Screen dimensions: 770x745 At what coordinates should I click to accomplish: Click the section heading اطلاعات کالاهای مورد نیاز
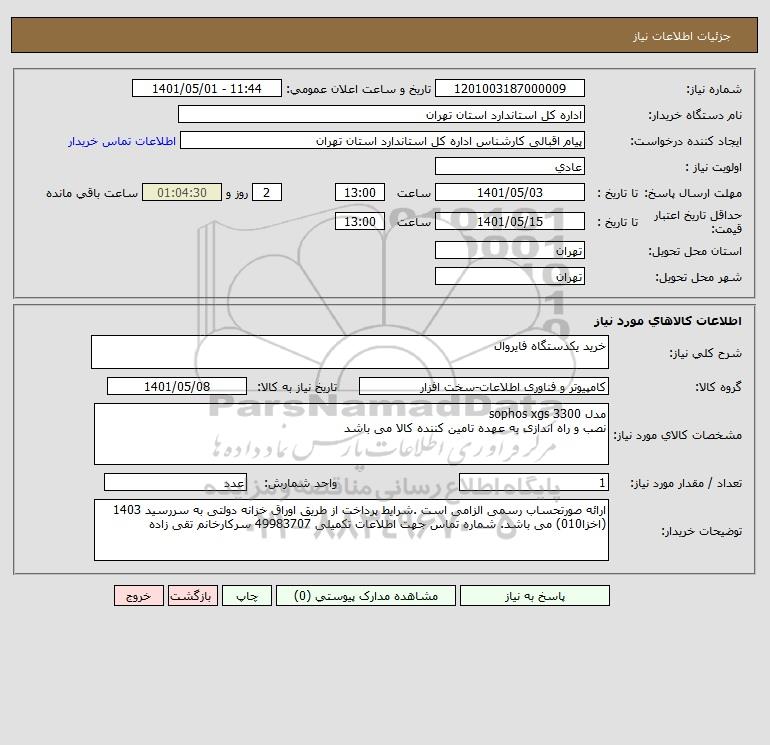click(668, 321)
